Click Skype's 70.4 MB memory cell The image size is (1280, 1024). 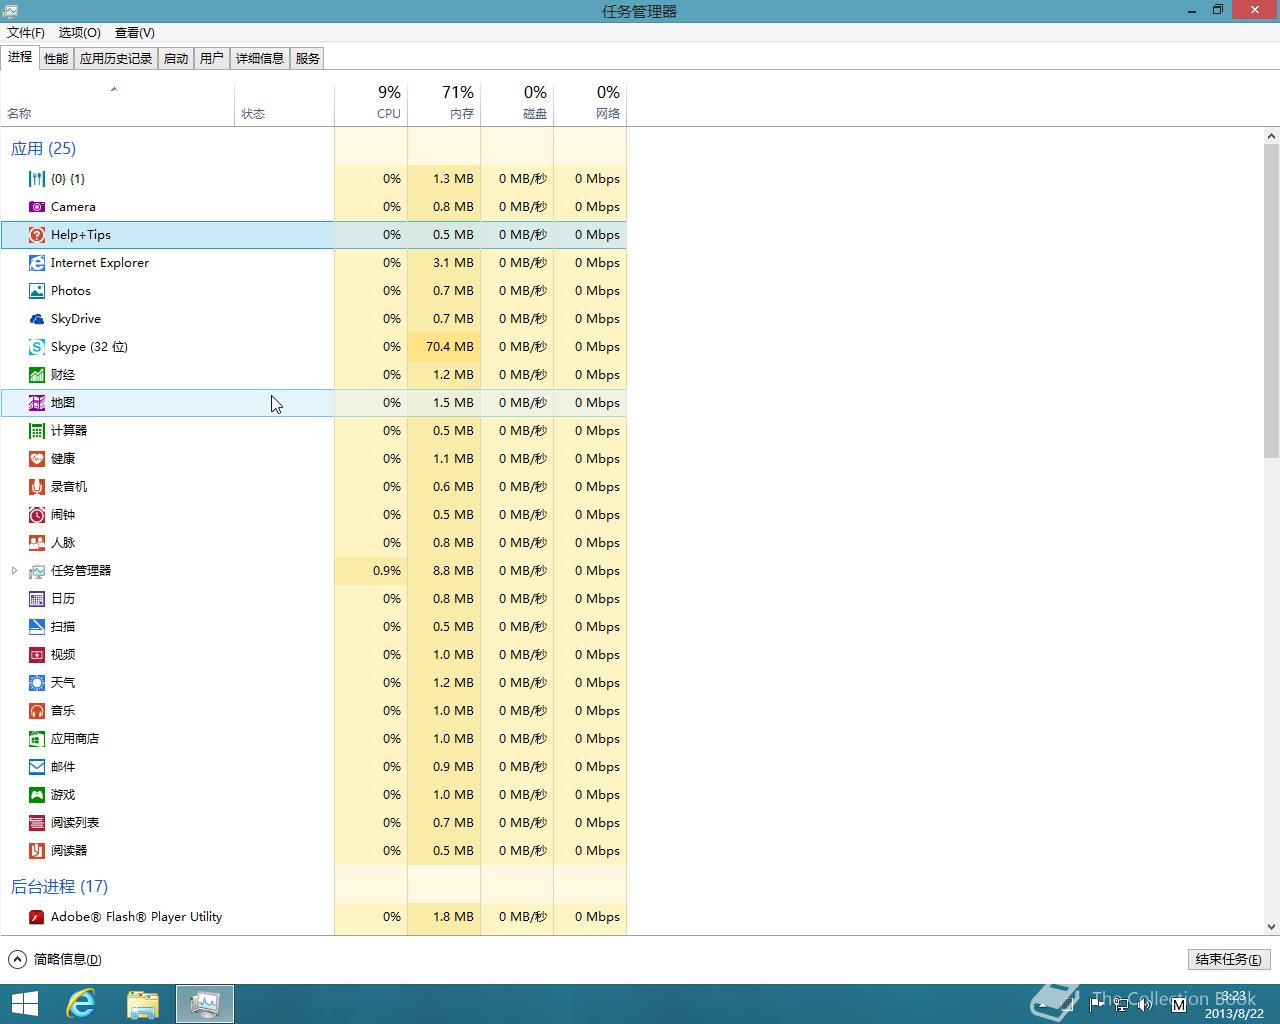pos(444,347)
